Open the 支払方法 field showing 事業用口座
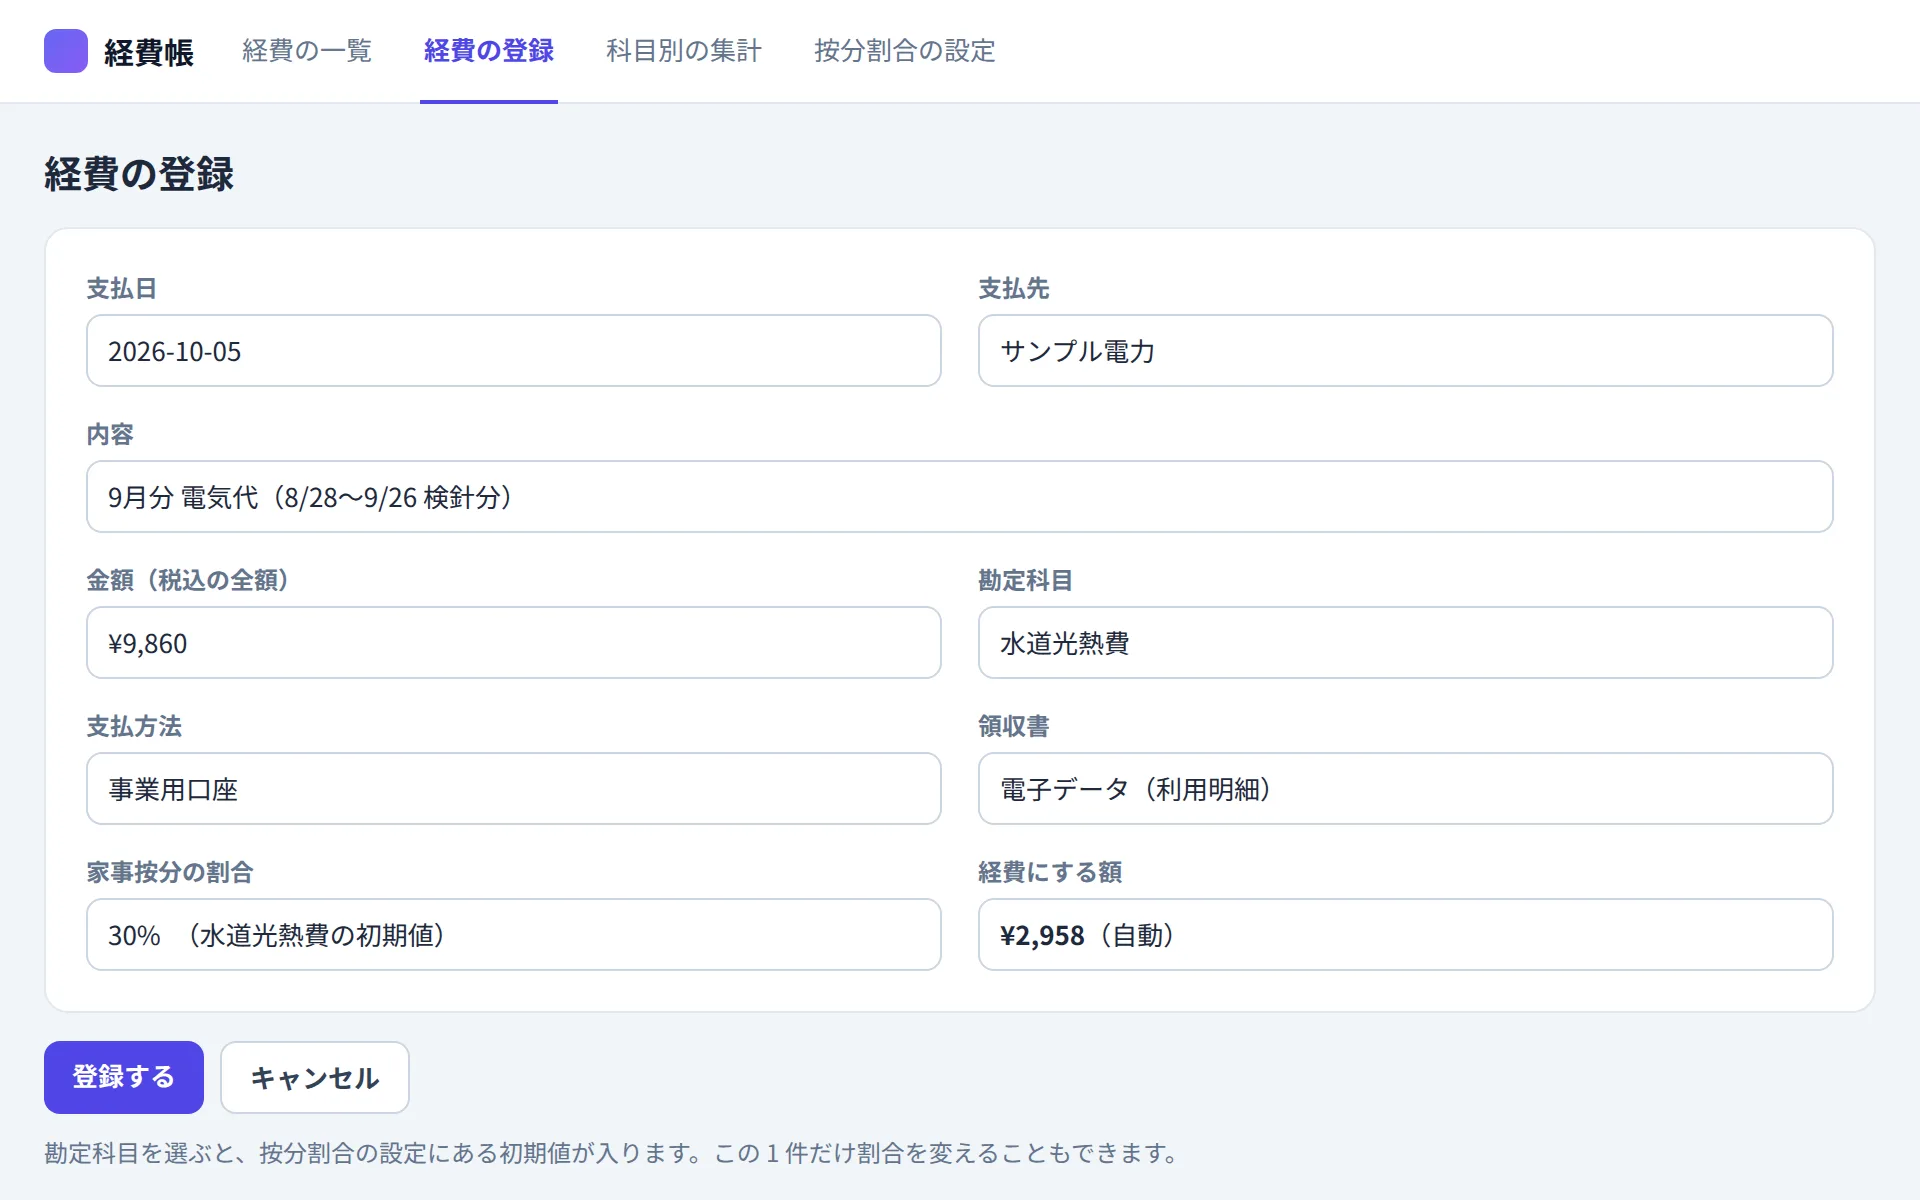 tap(514, 789)
